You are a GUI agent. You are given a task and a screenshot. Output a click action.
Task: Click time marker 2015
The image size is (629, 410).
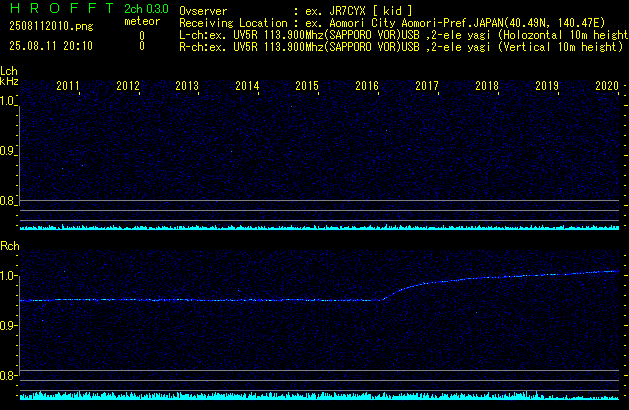tap(307, 86)
